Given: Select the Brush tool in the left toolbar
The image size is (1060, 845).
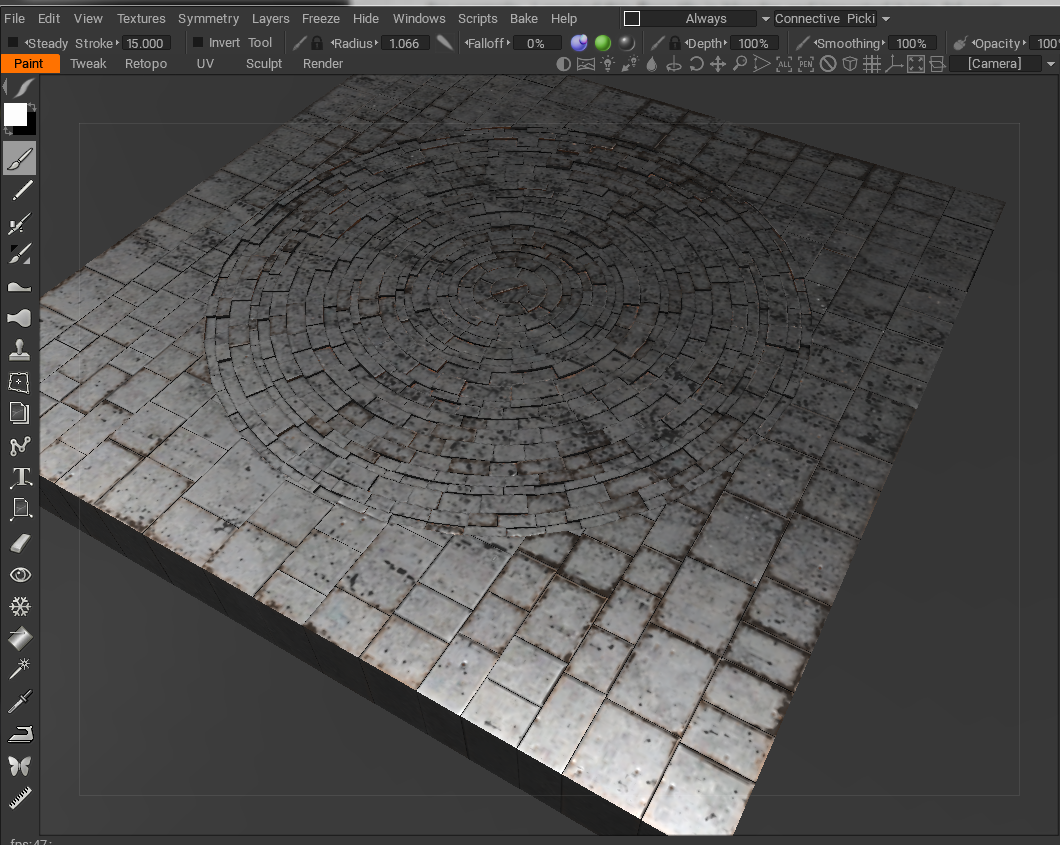Looking at the screenshot, I should [x=20, y=158].
